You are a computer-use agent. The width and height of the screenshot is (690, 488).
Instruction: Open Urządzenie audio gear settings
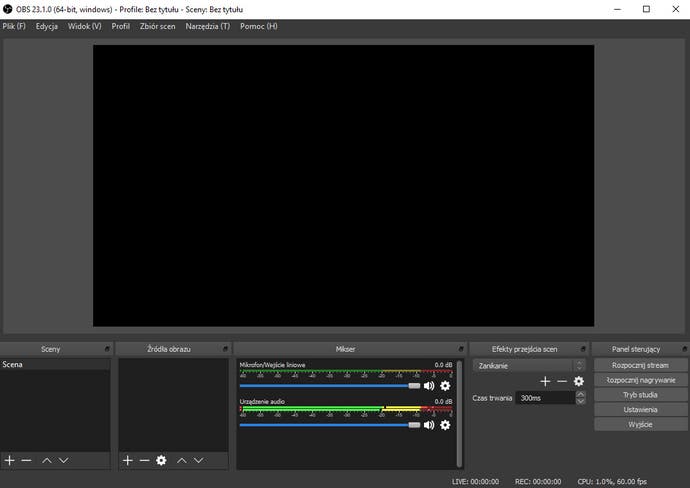coord(445,425)
